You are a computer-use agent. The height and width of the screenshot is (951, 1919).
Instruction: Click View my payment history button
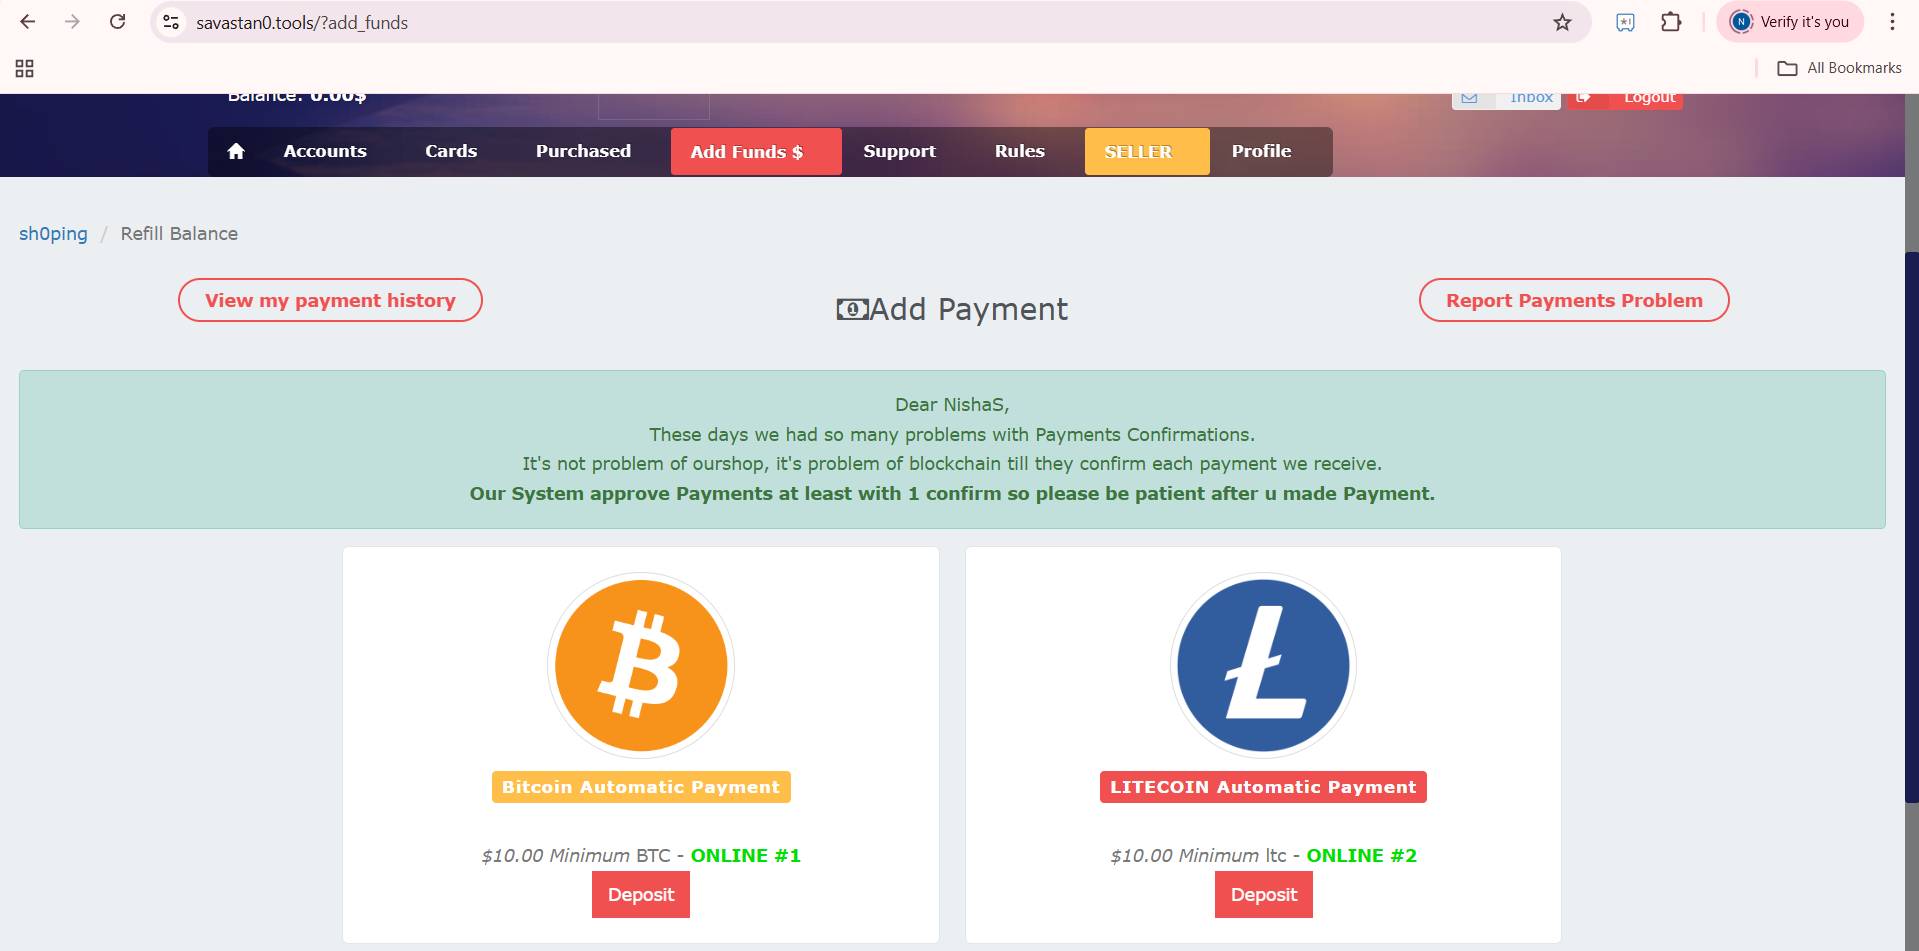(x=330, y=300)
